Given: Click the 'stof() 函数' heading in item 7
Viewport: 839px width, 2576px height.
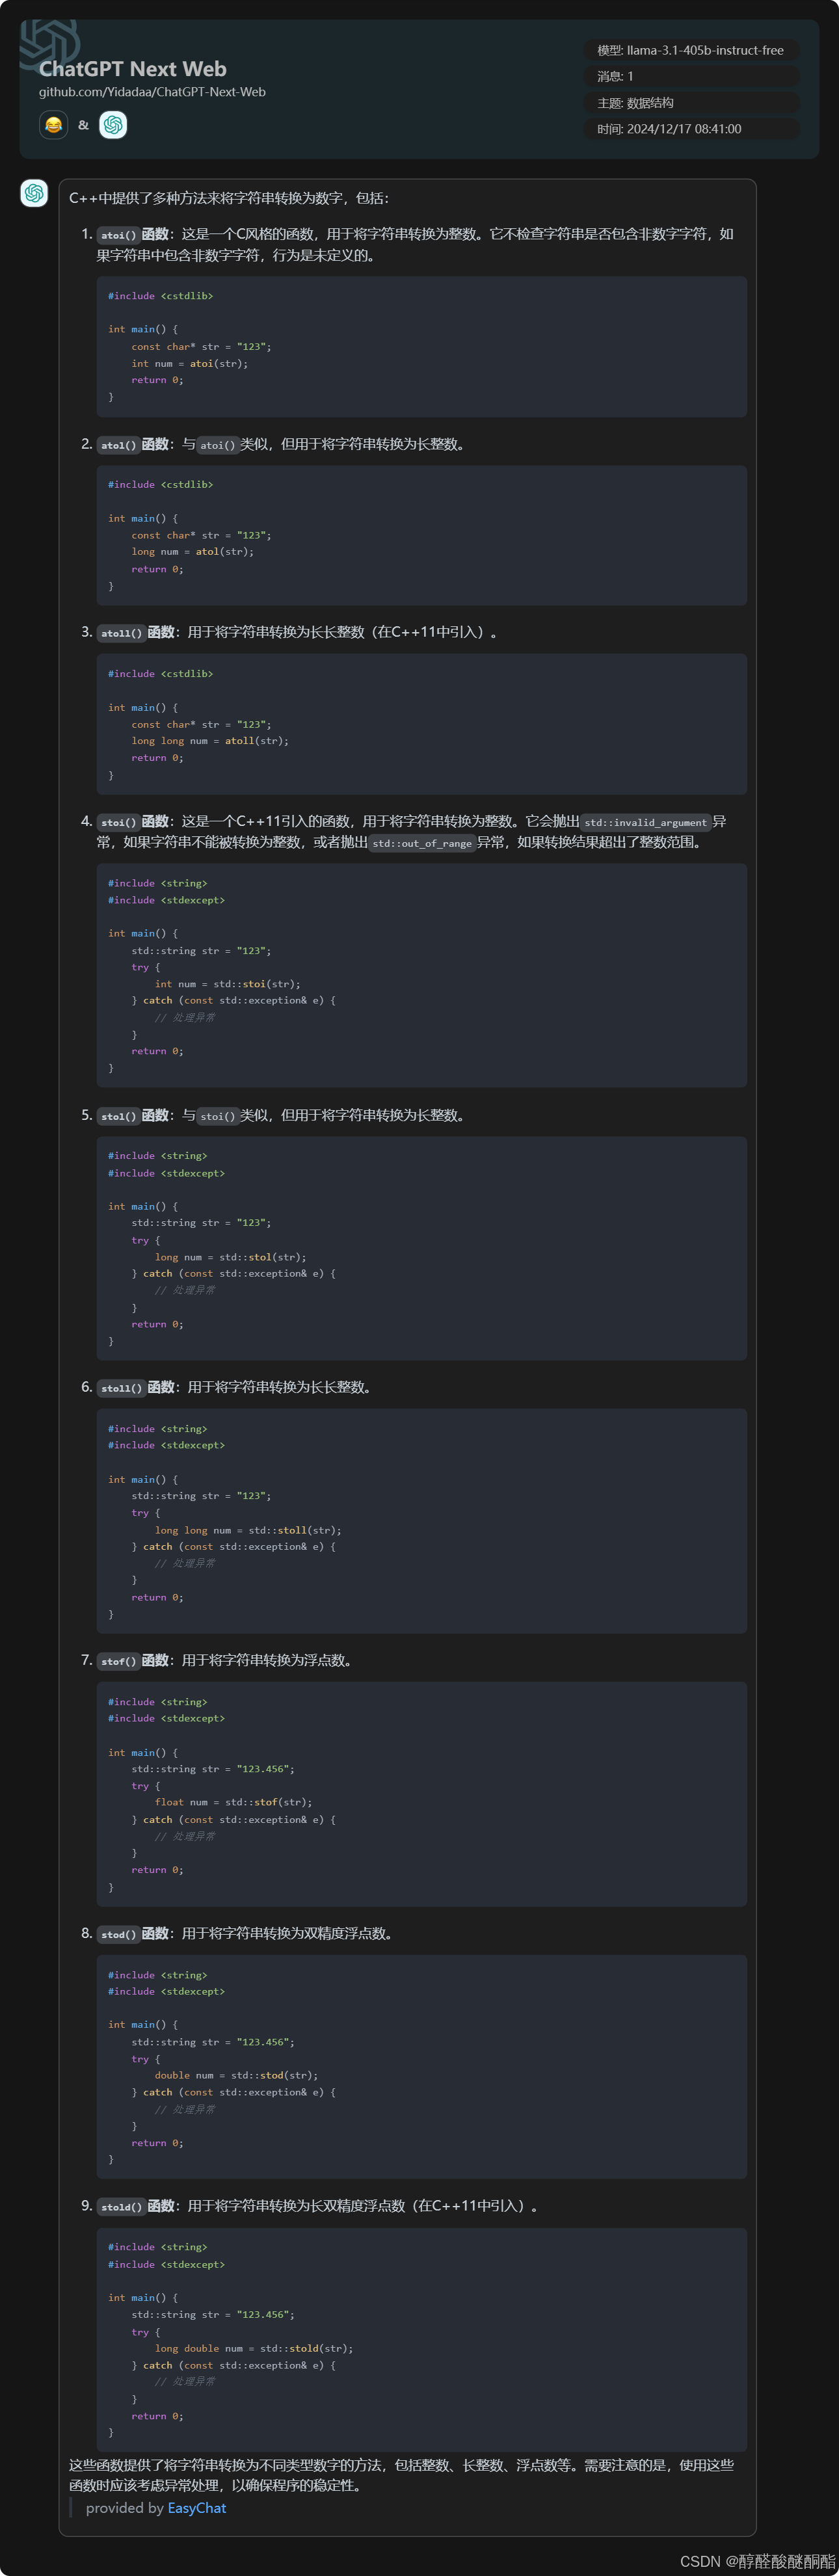Looking at the screenshot, I should (133, 1660).
